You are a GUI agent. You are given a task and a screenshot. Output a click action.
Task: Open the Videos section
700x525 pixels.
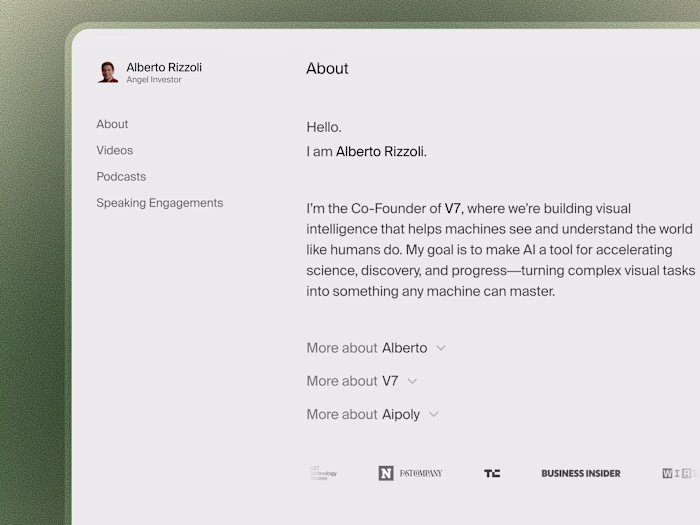pos(114,150)
